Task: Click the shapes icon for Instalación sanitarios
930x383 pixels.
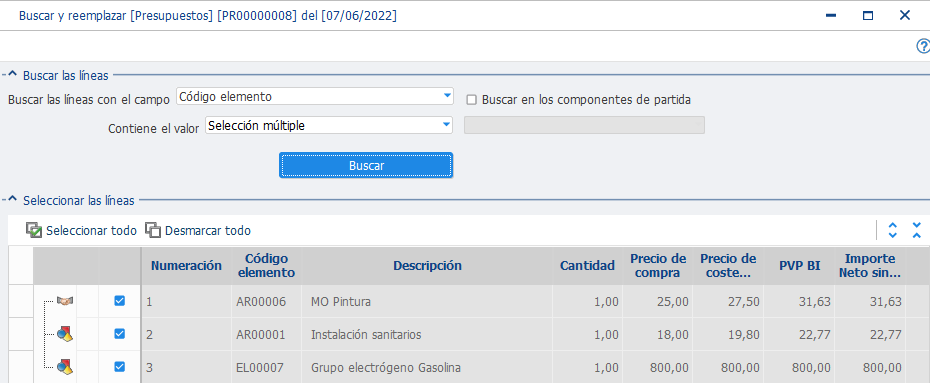Action: coord(65,335)
